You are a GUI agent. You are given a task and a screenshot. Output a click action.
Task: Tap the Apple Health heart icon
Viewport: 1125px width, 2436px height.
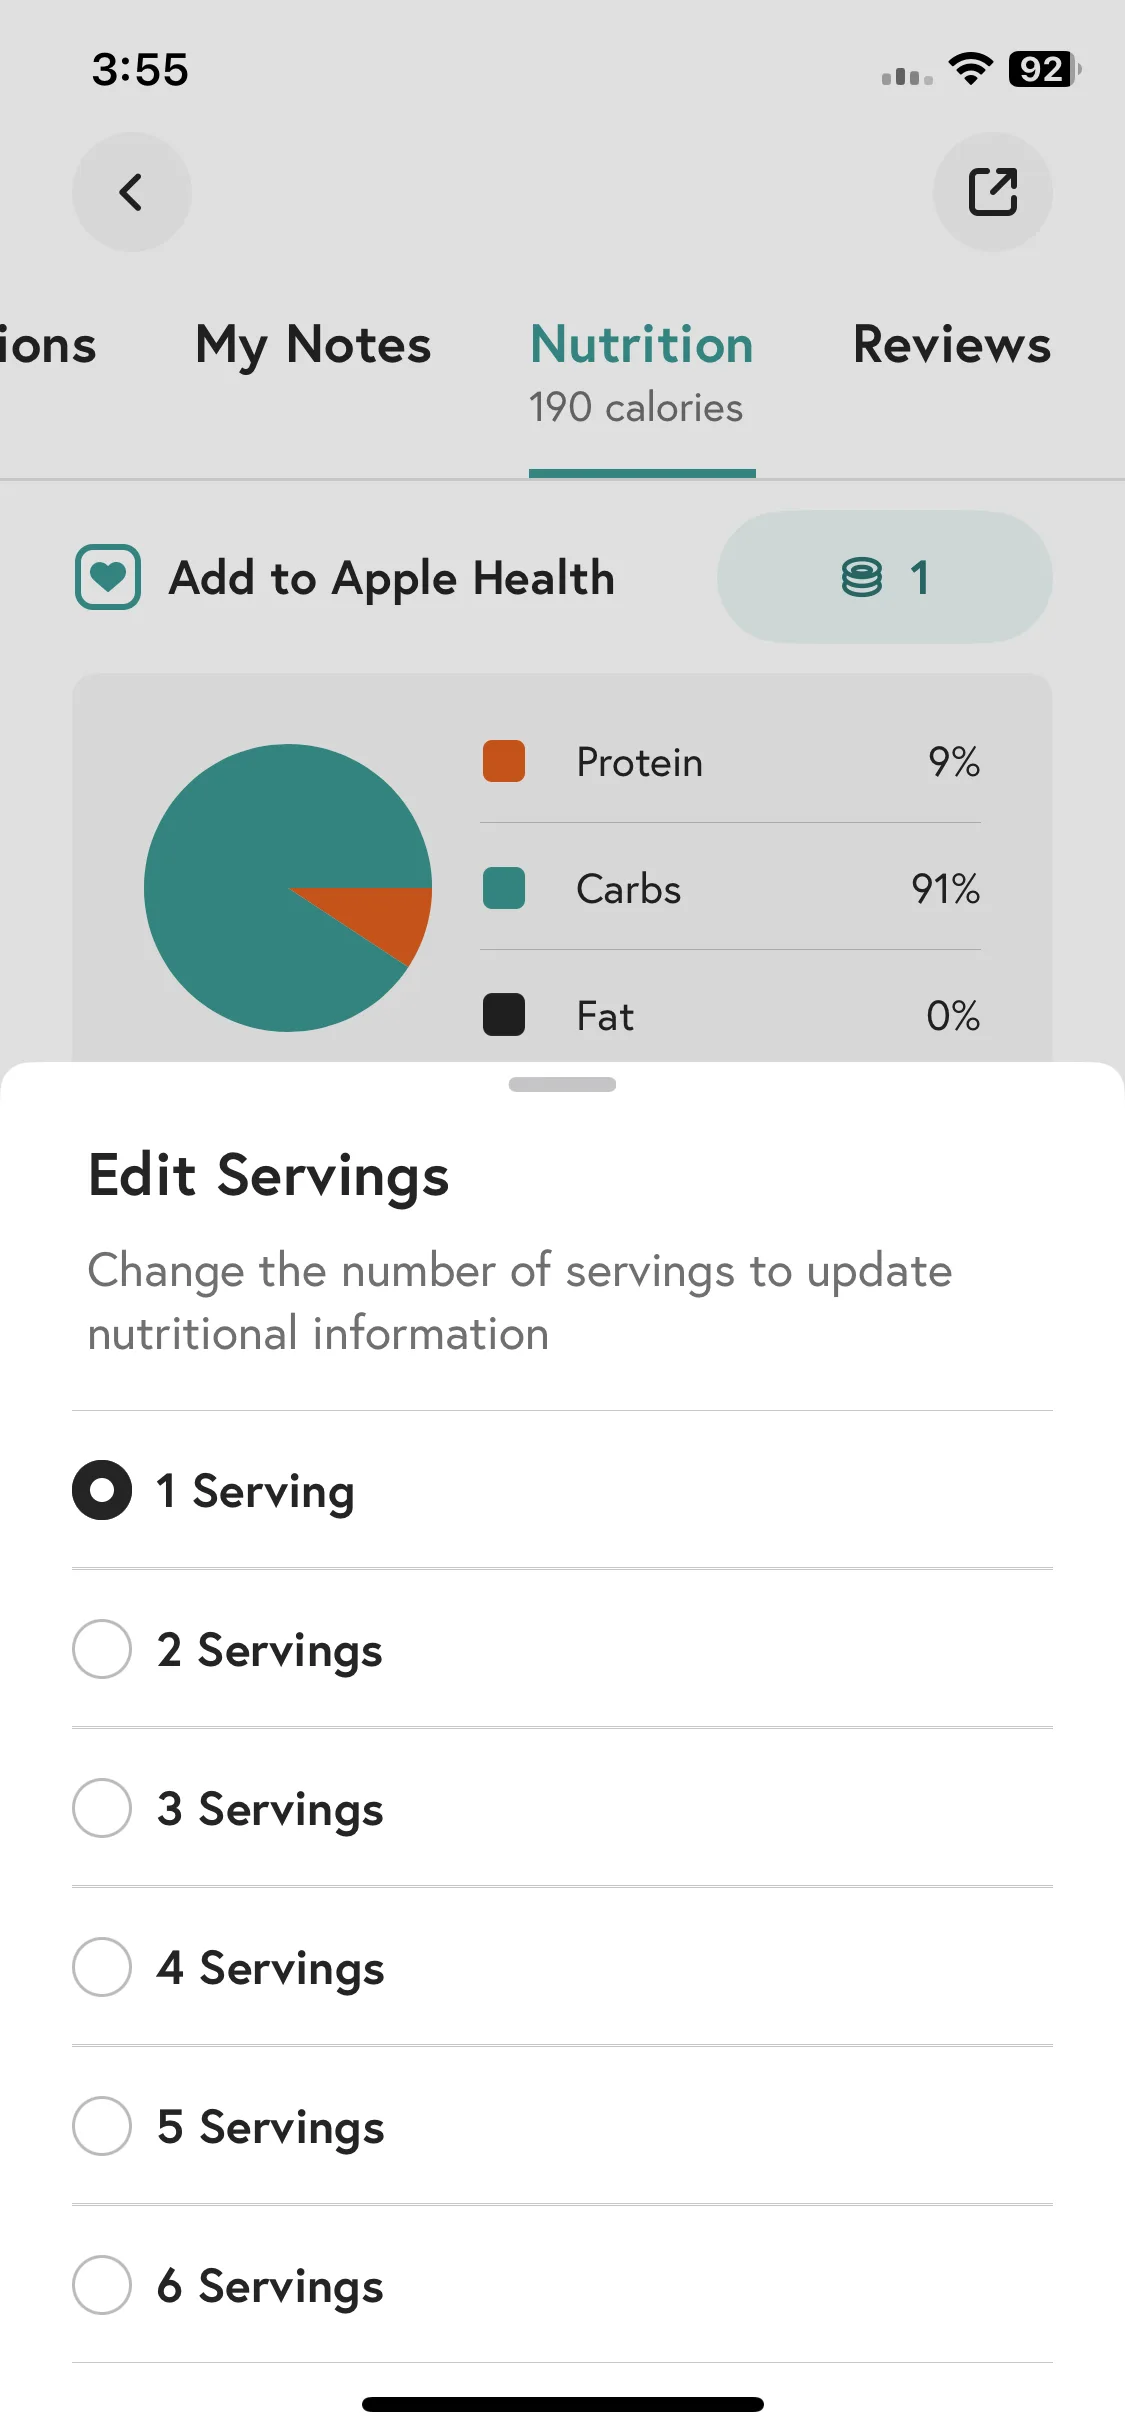point(108,577)
